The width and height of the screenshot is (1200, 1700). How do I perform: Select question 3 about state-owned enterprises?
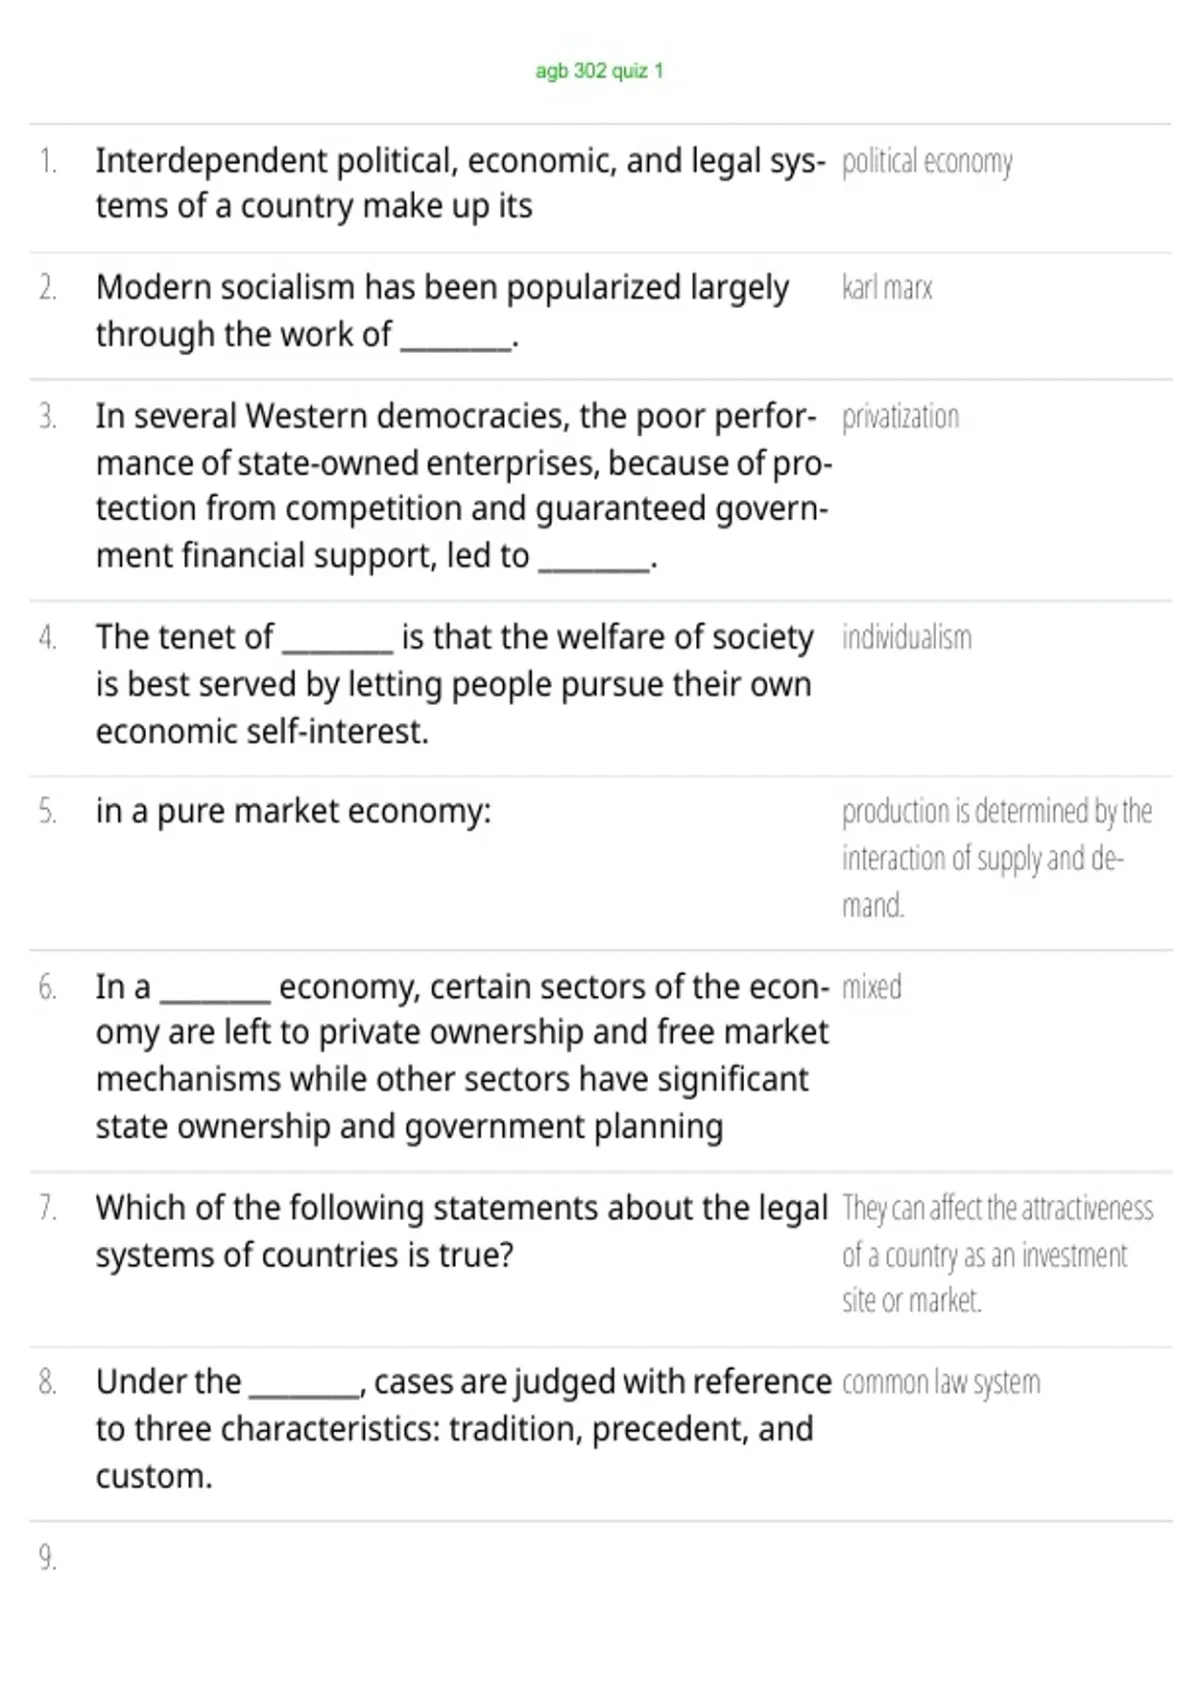[x=463, y=486]
